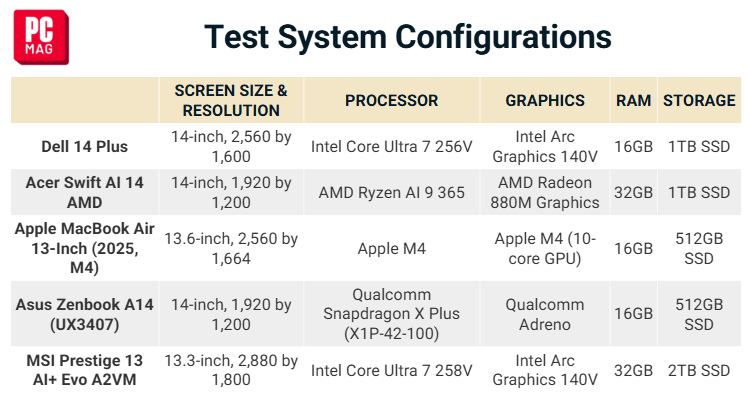The height and width of the screenshot is (399, 750).
Task: Select the Acer Swift AI 14 AMD row label
Action: click(x=85, y=192)
